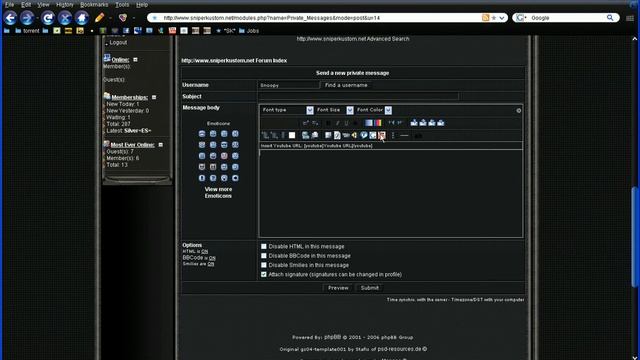Open the View menu
Screen dimensions: 640x360
43,4
